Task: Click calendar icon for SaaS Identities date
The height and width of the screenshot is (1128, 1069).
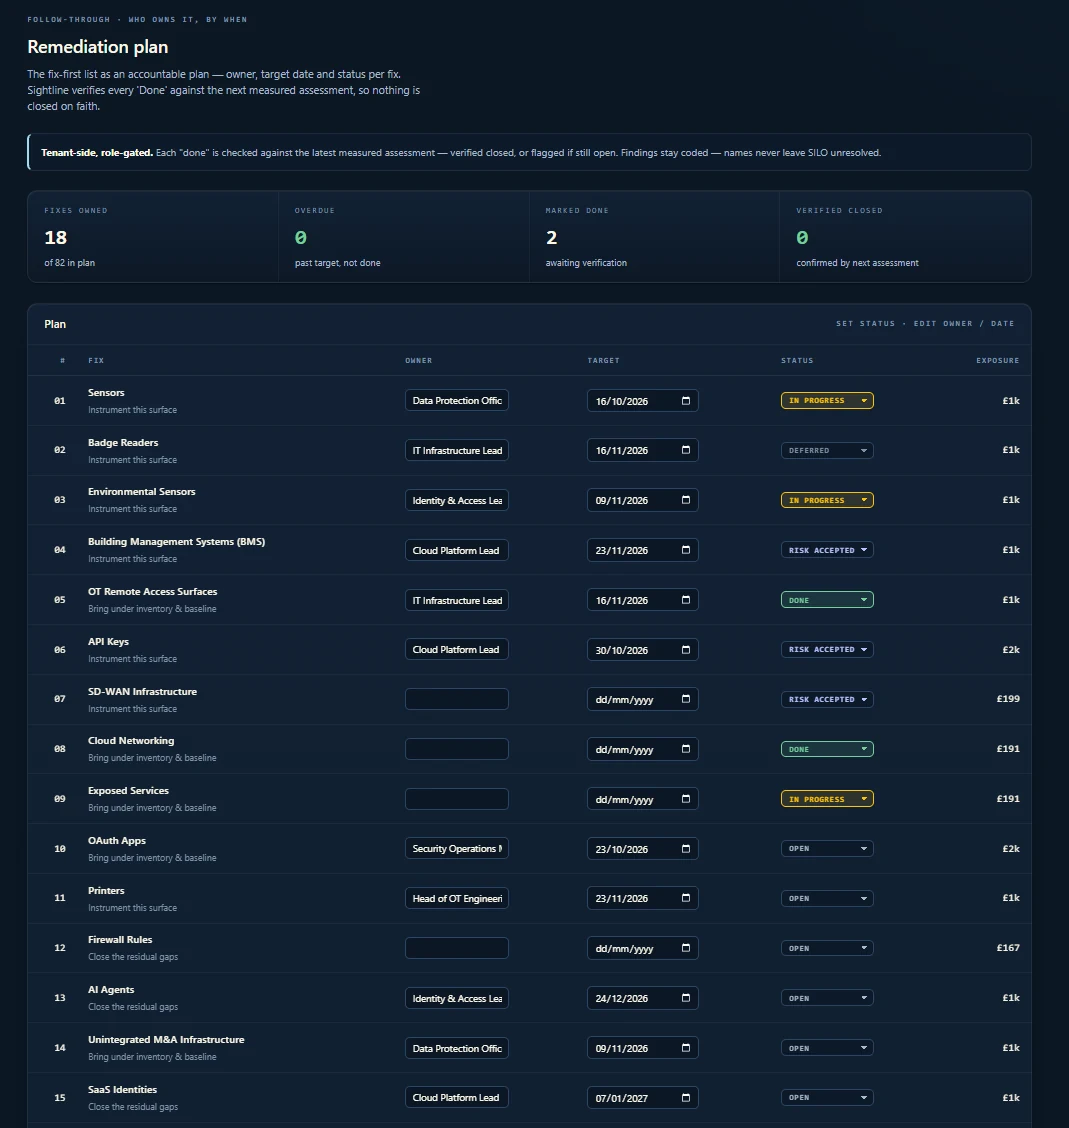Action: [x=686, y=1098]
